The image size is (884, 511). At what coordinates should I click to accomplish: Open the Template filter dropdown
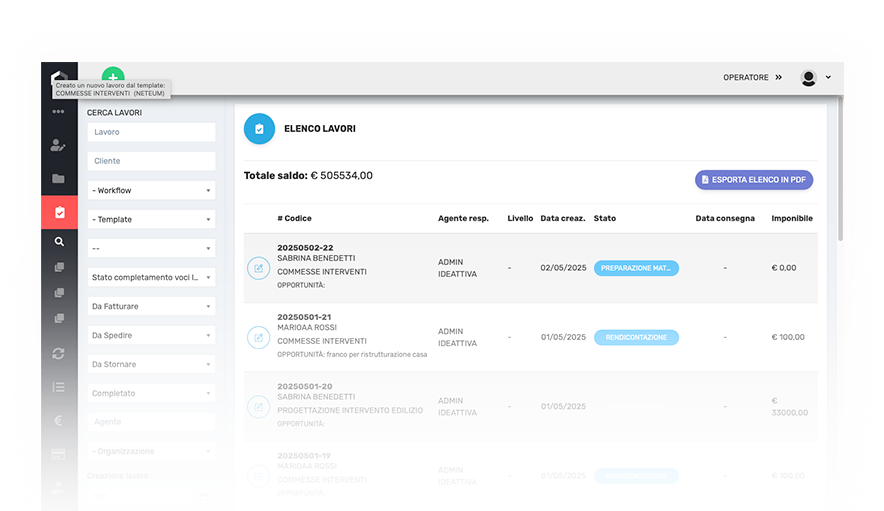152,219
